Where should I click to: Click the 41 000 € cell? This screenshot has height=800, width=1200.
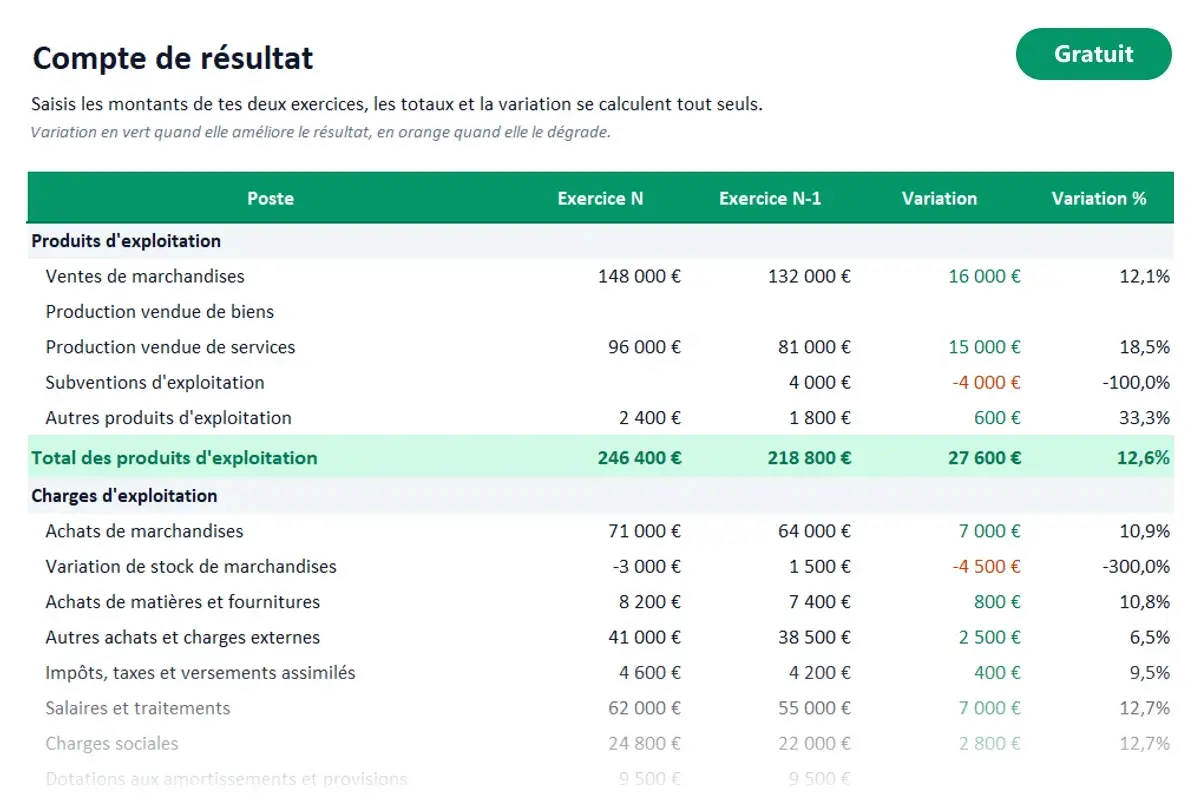(644, 637)
